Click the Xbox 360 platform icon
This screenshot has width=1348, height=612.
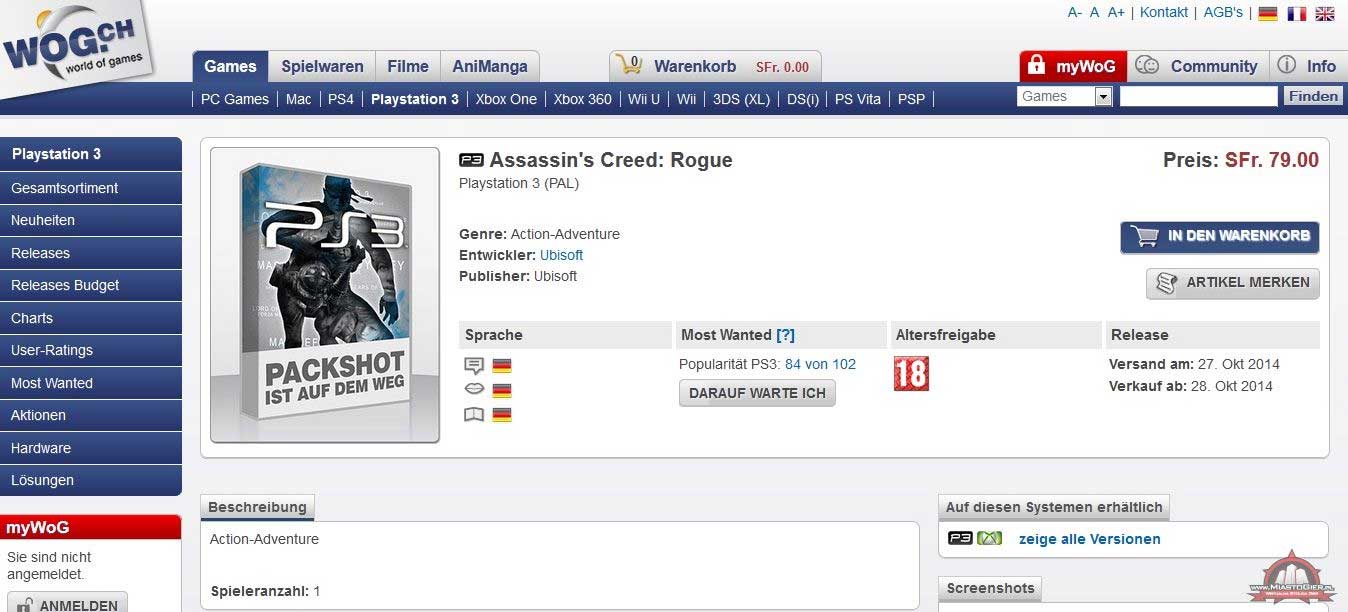pyautogui.click(x=989, y=538)
